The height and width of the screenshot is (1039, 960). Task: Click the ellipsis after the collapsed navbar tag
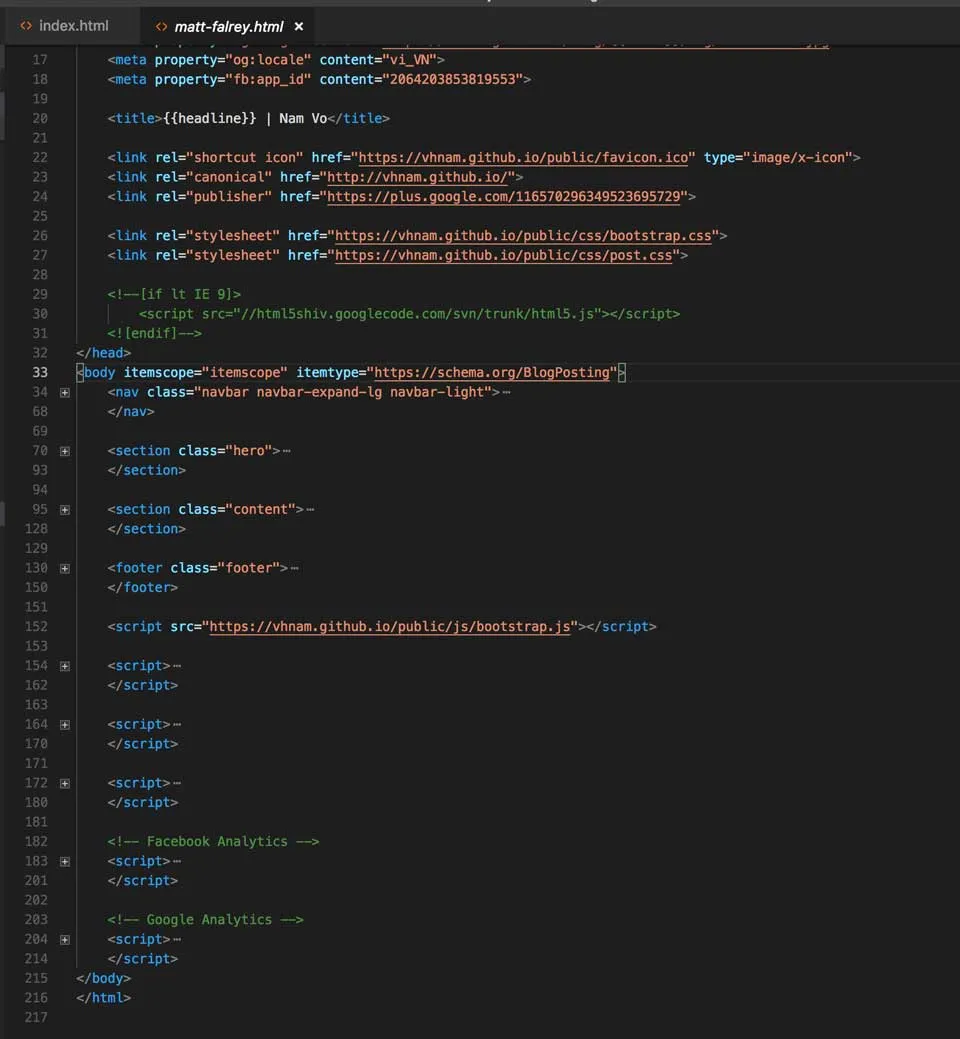point(507,392)
